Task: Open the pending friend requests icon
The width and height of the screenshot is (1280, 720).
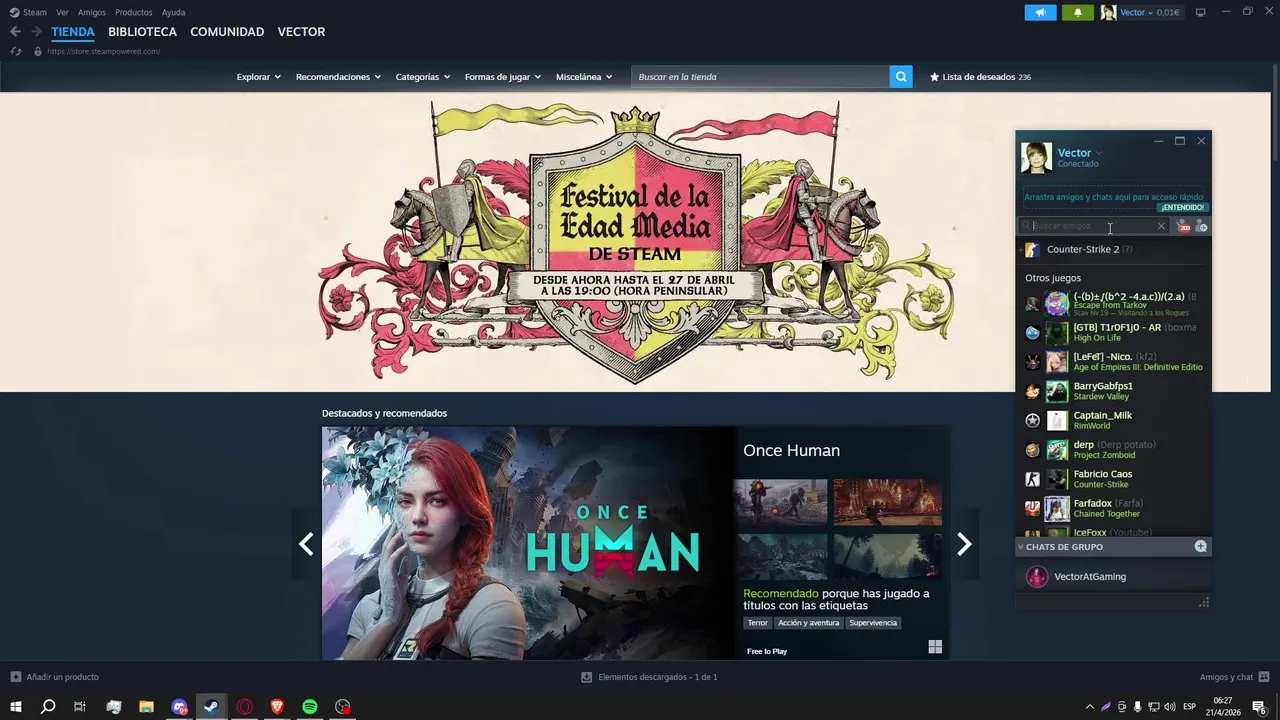Action: coord(1184,227)
